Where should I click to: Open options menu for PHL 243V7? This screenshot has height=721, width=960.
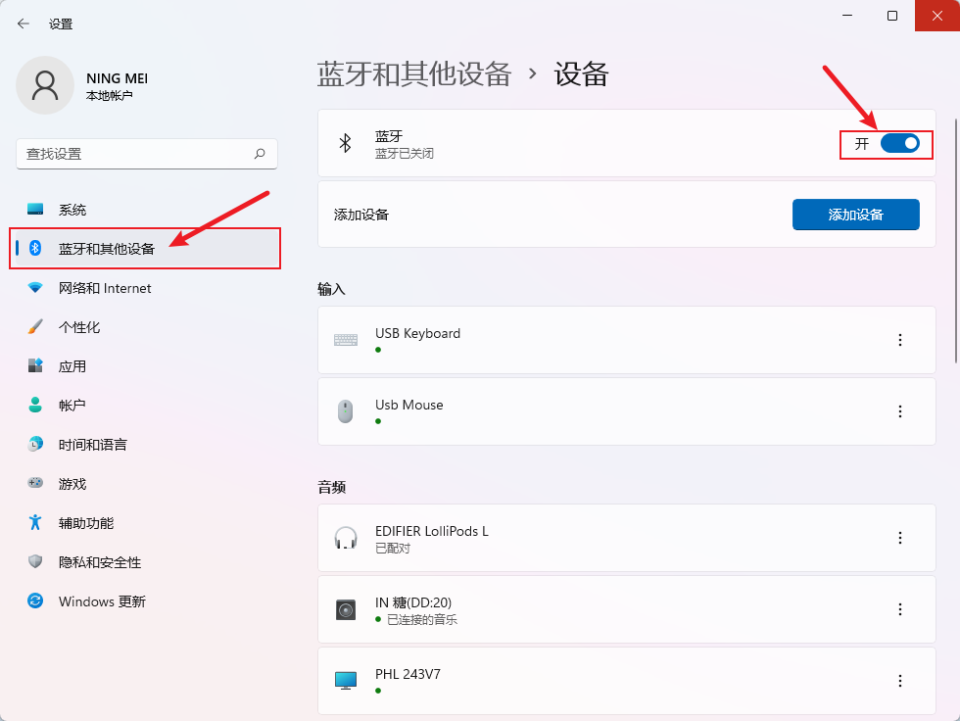(x=900, y=680)
